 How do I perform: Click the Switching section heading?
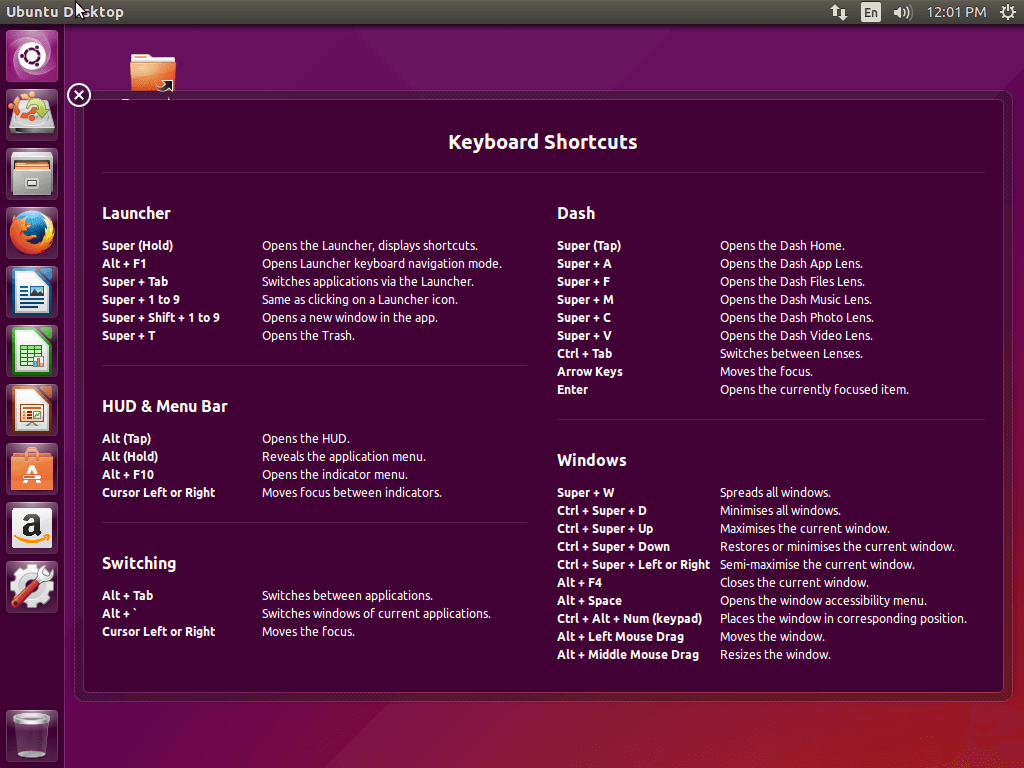tap(139, 564)
